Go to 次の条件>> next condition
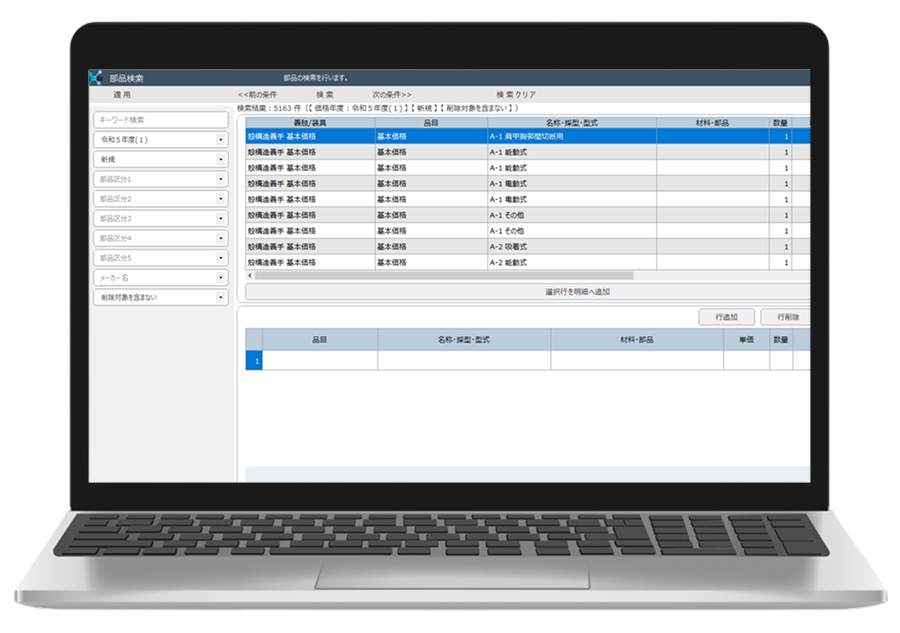The width and height of the screenshot is (900, 633). point(392,94)
